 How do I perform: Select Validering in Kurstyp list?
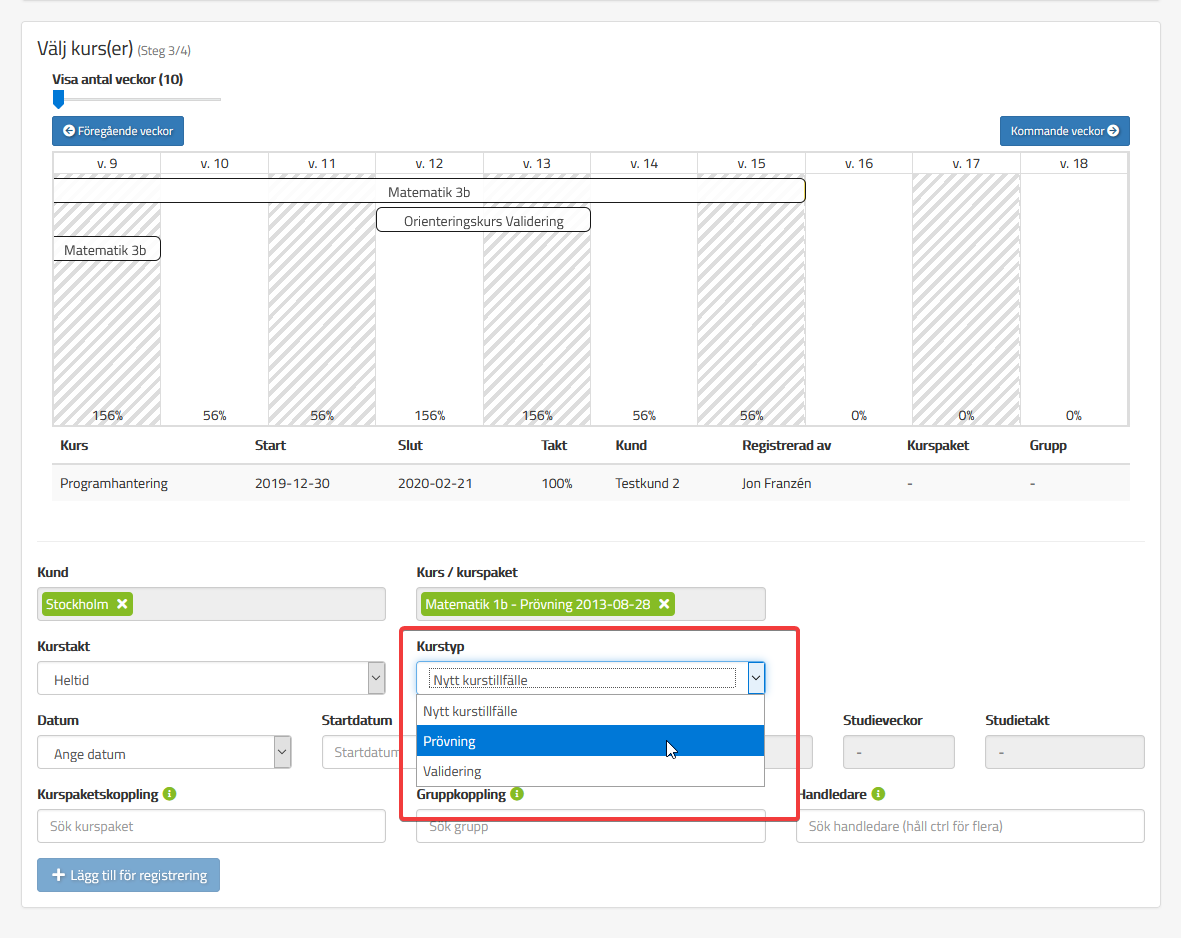coord(590,771)
